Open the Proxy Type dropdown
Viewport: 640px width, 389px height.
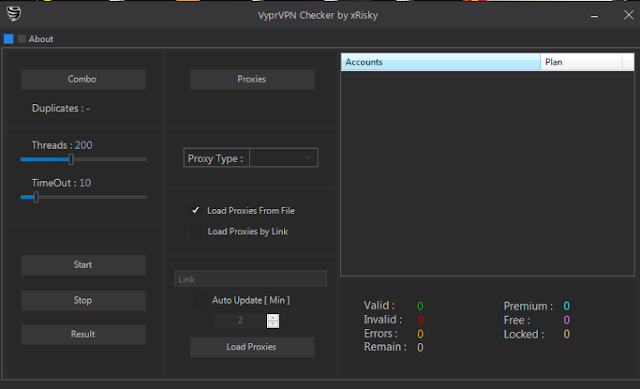tap(283, 158)
